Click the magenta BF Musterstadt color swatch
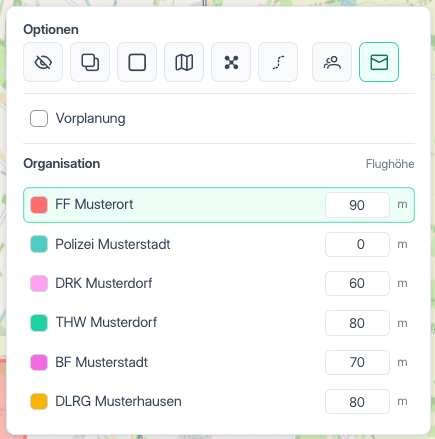Screen dimensions: 435x439 39,363
